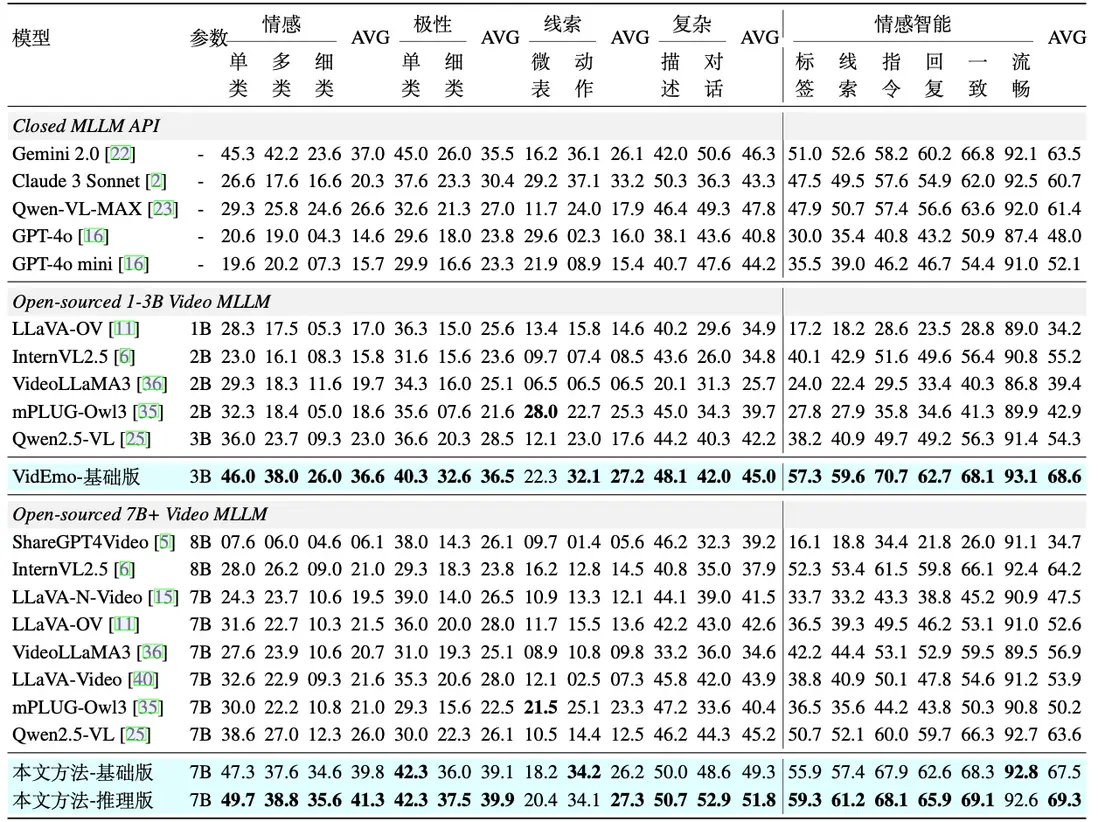Follow reference [6] in the 2B InternVL2.5 row
The width and height of the screenshot is (1098, 822).
[124, 357]
